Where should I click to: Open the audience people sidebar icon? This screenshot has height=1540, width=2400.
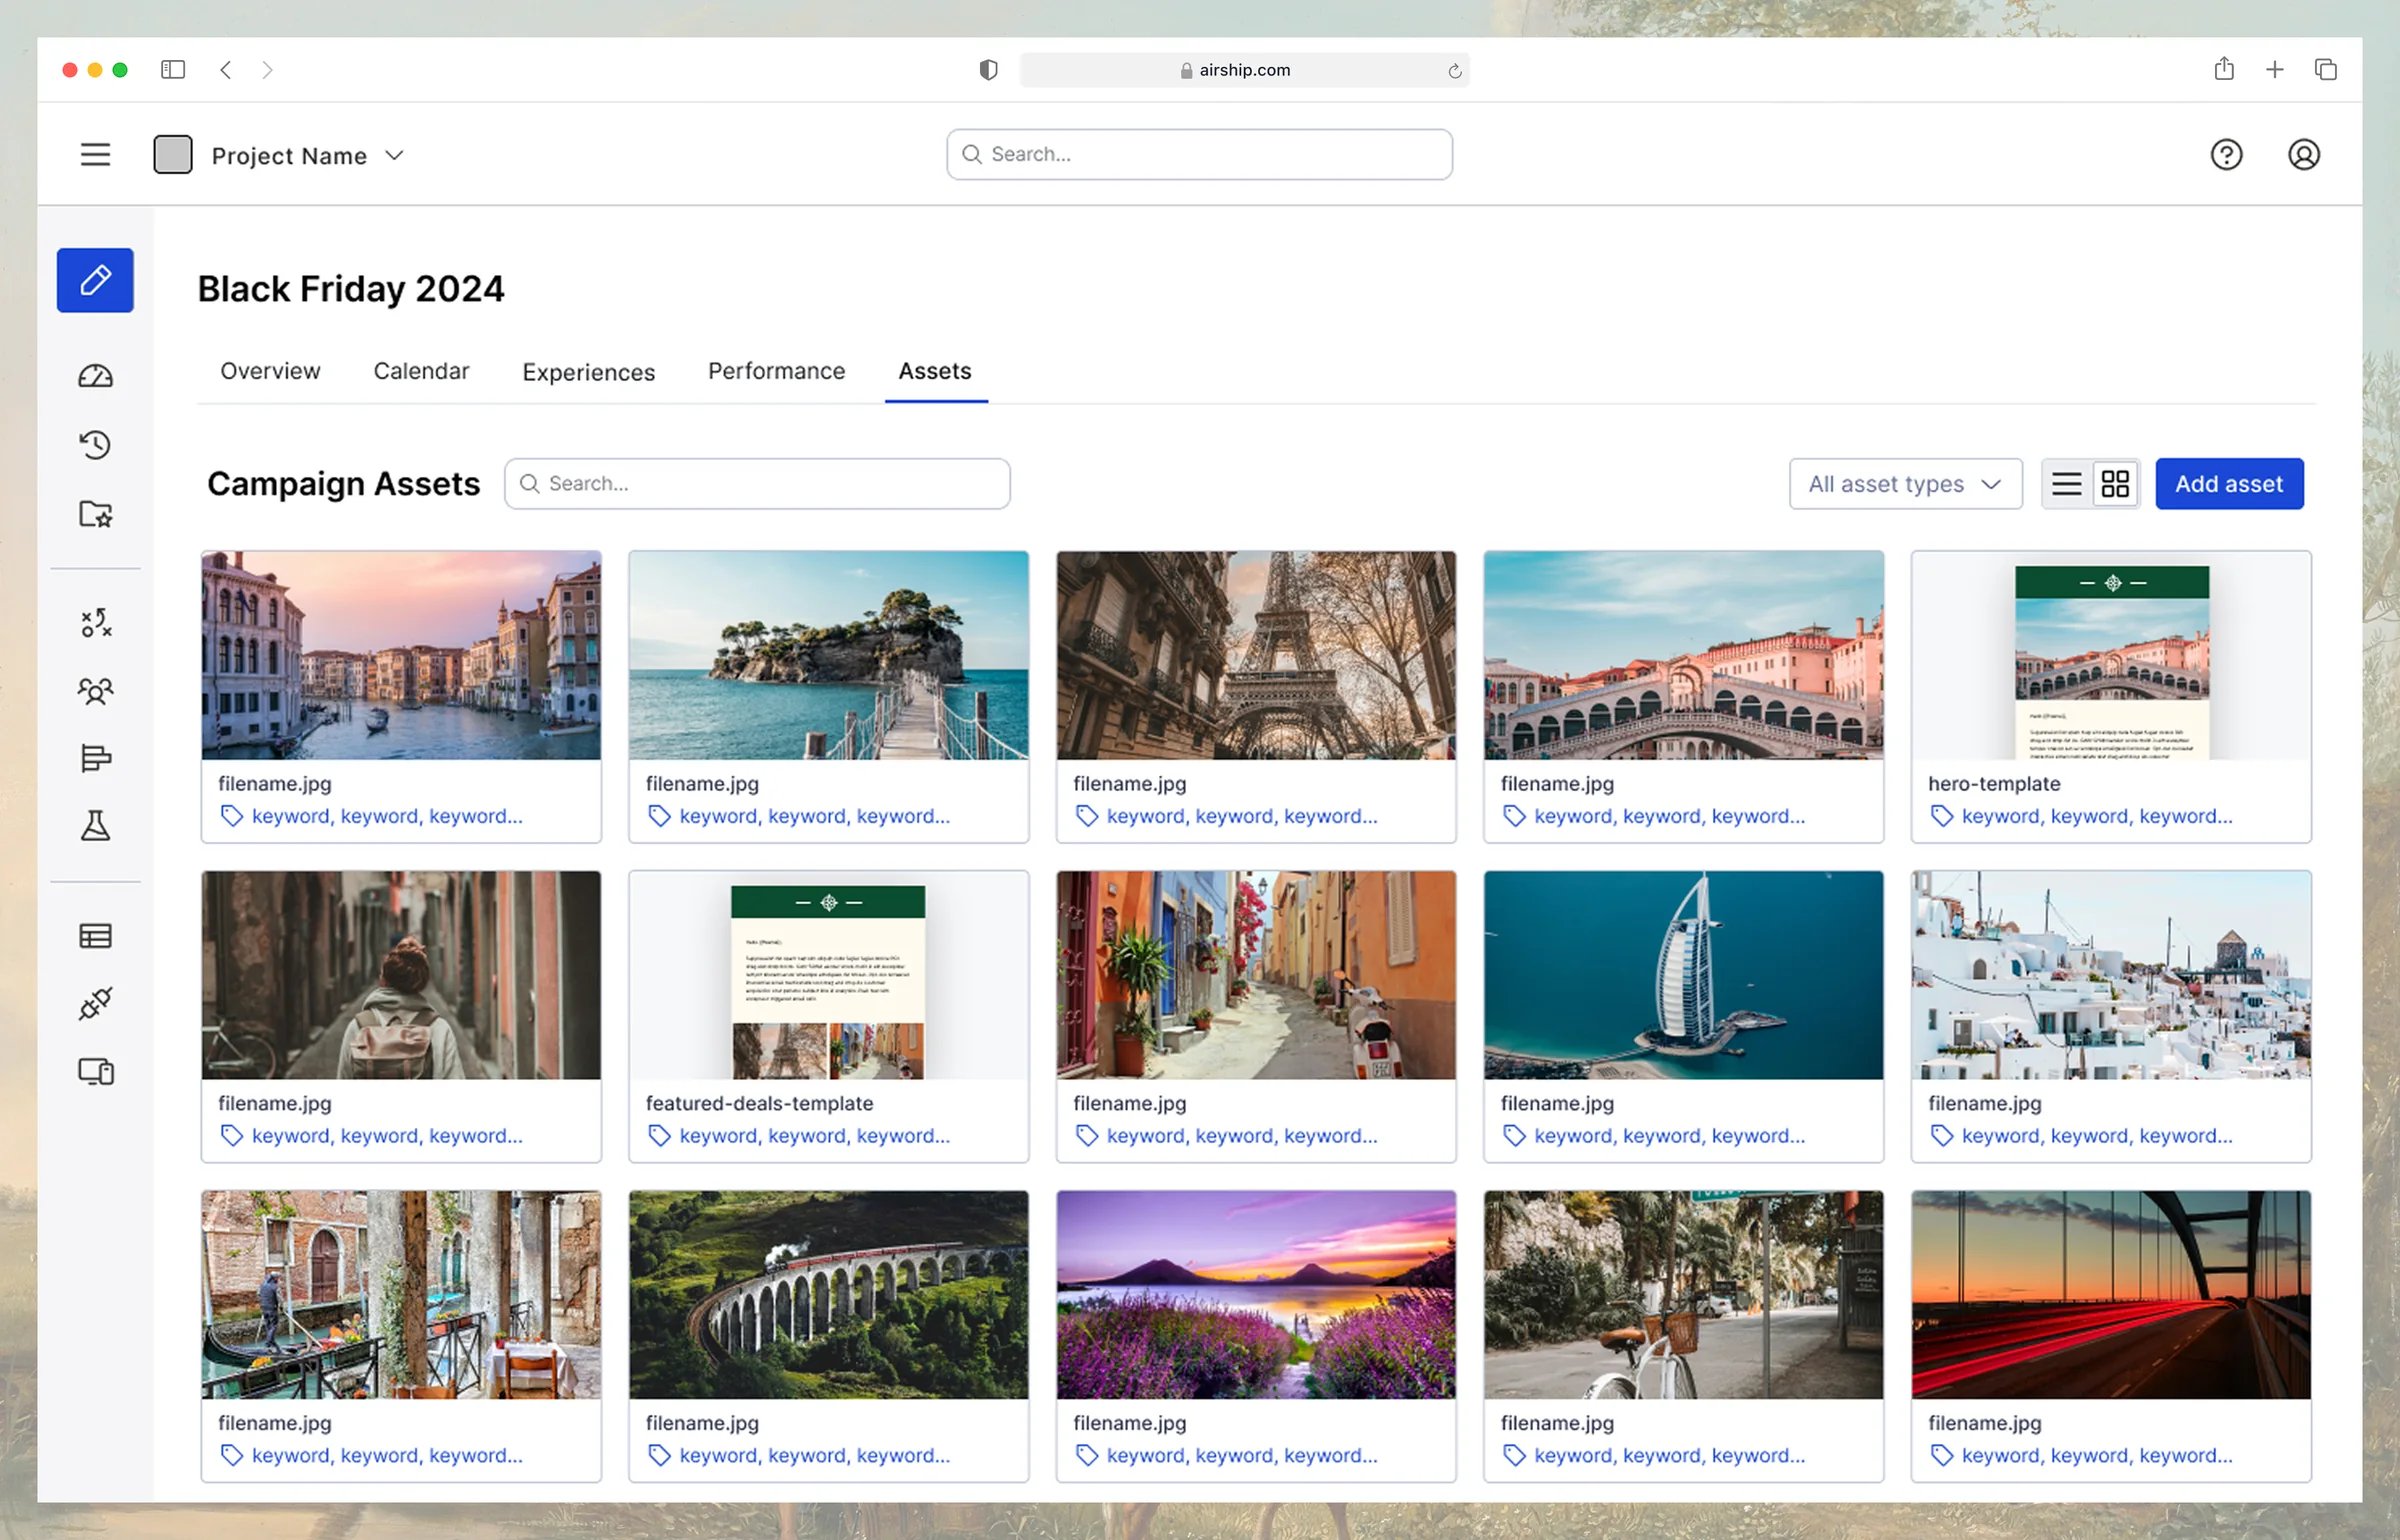pyautogui.click(x=95, y=691)
